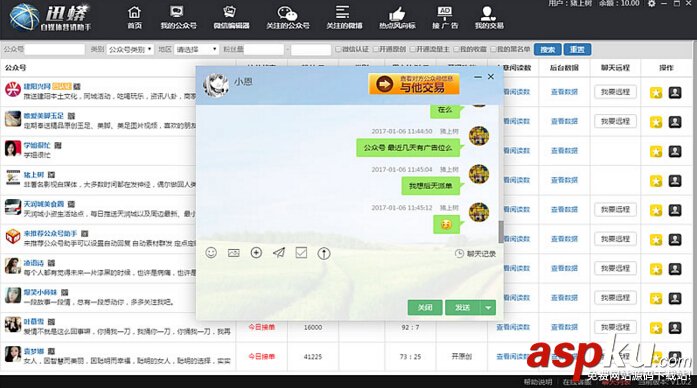Go to 关注的微博 section
Screen dimensions: 697x388
344,18
